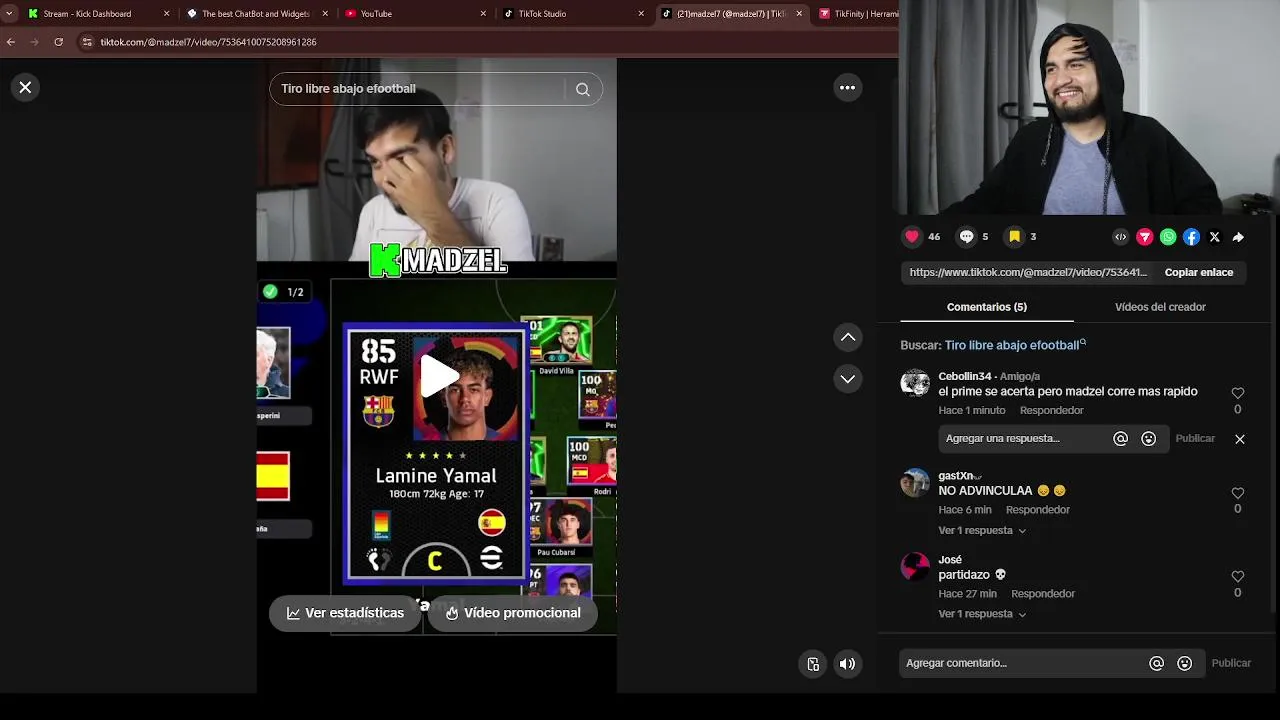Click the Agregar una respuesta field
Viewport: 1280px width, 720px height.
pyautogui.click(x=1022, y=439)
